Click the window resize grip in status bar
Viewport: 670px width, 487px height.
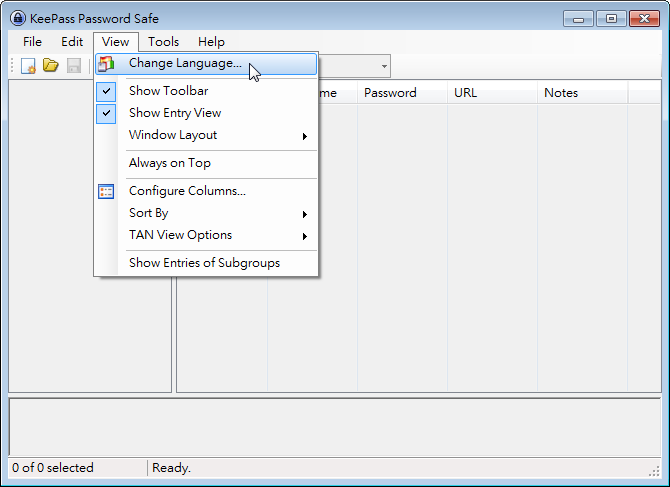tap(654, 470)
